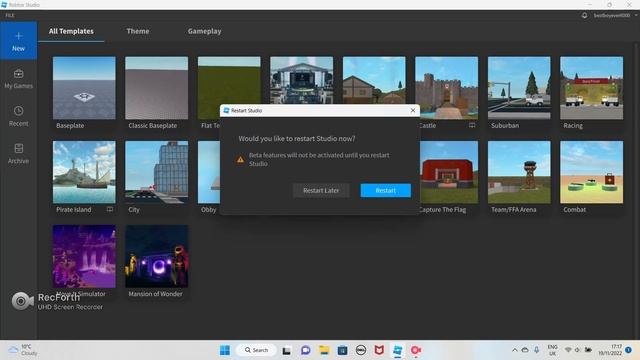
Task: Open the Dell app on the taskbar
Action: coord(361,350)
